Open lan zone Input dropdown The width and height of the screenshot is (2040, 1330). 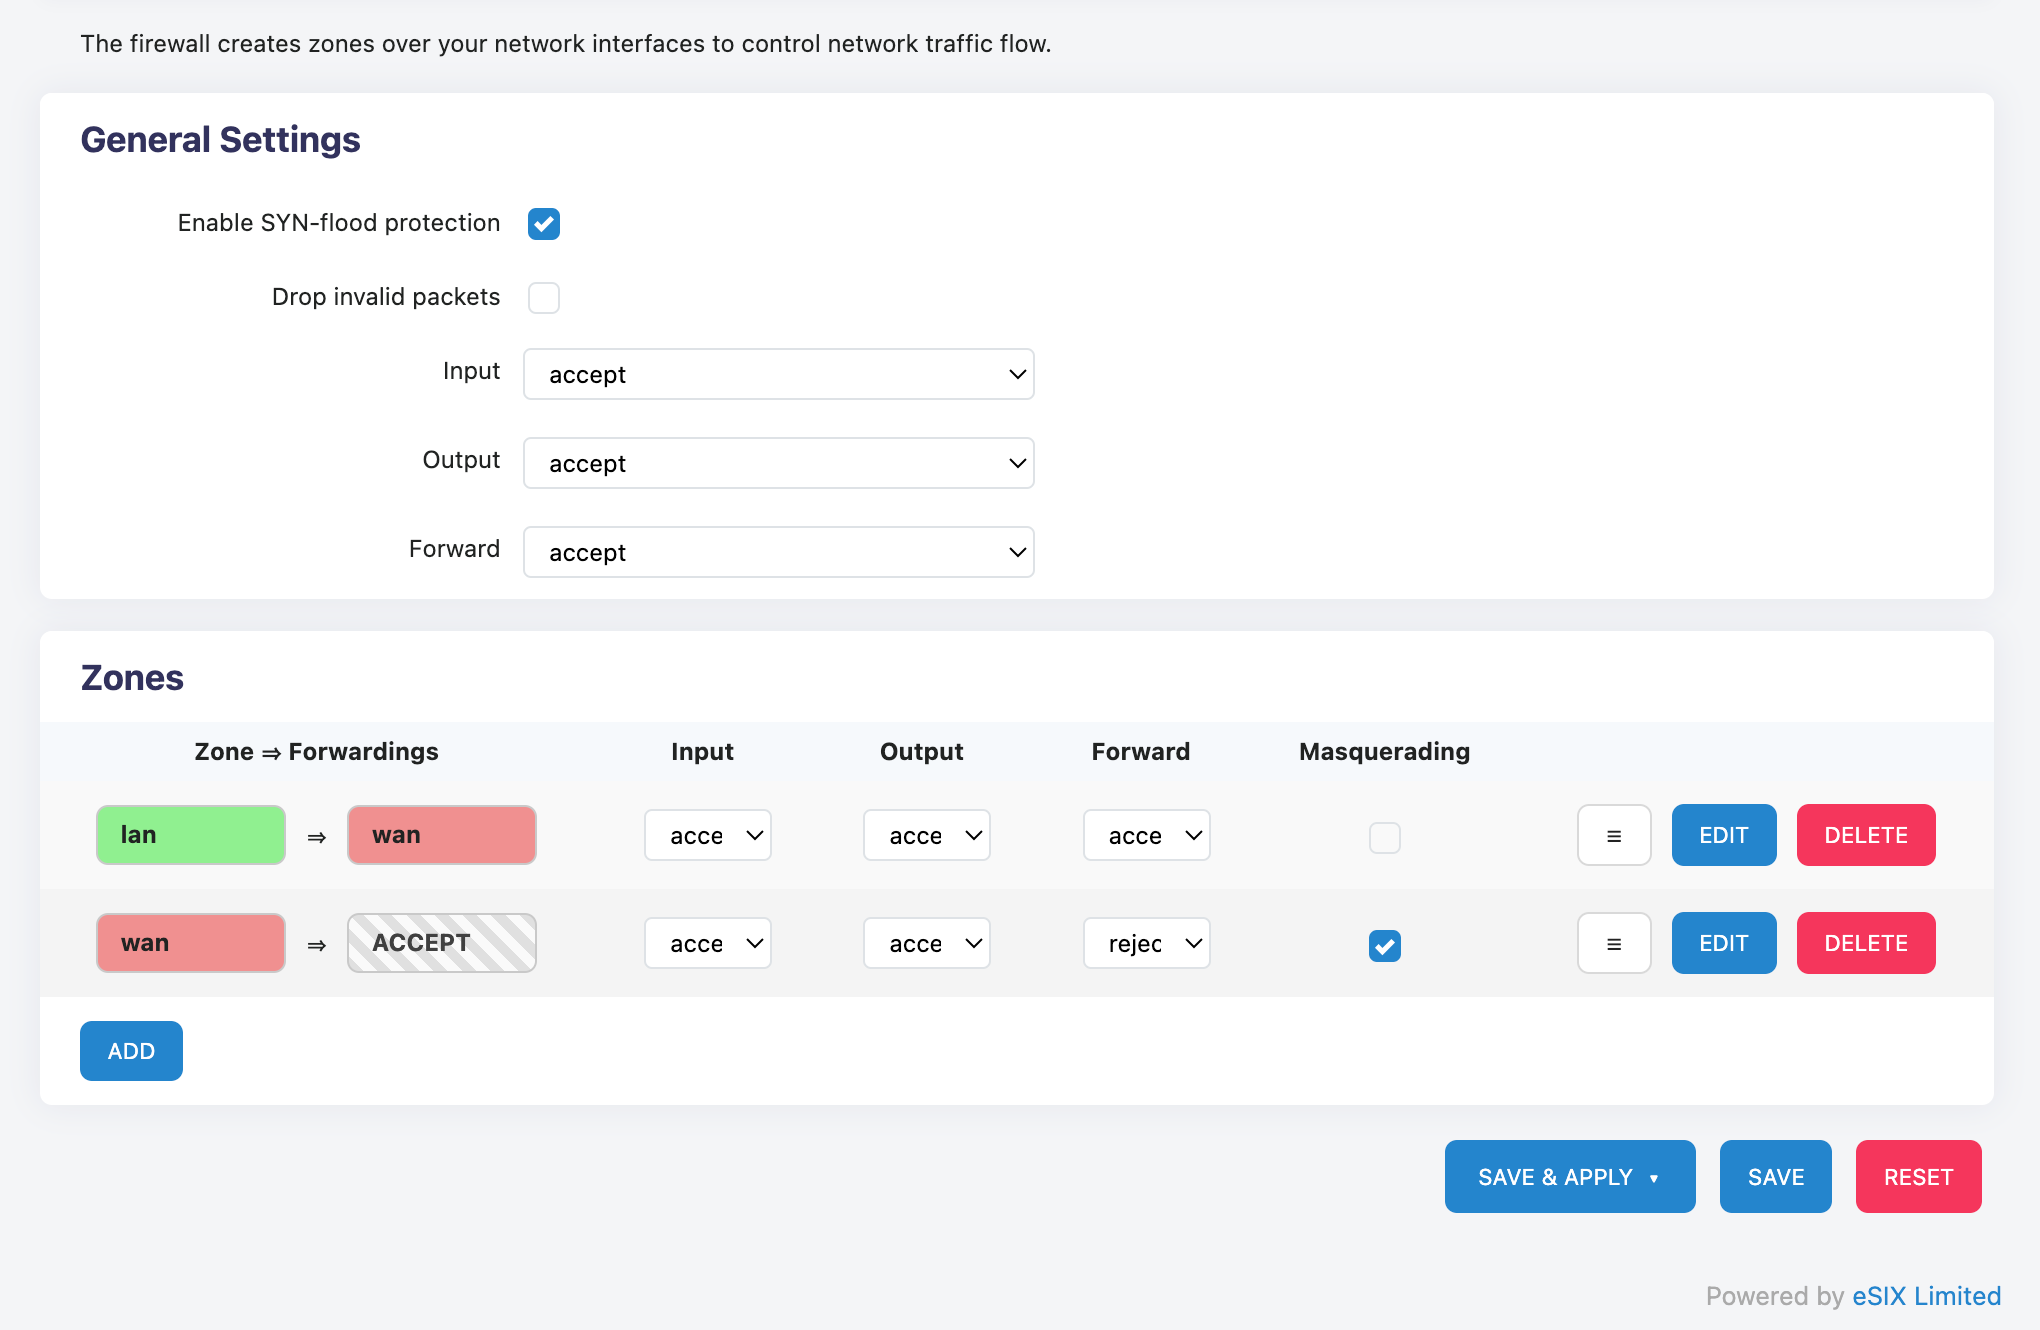(707, 836)
